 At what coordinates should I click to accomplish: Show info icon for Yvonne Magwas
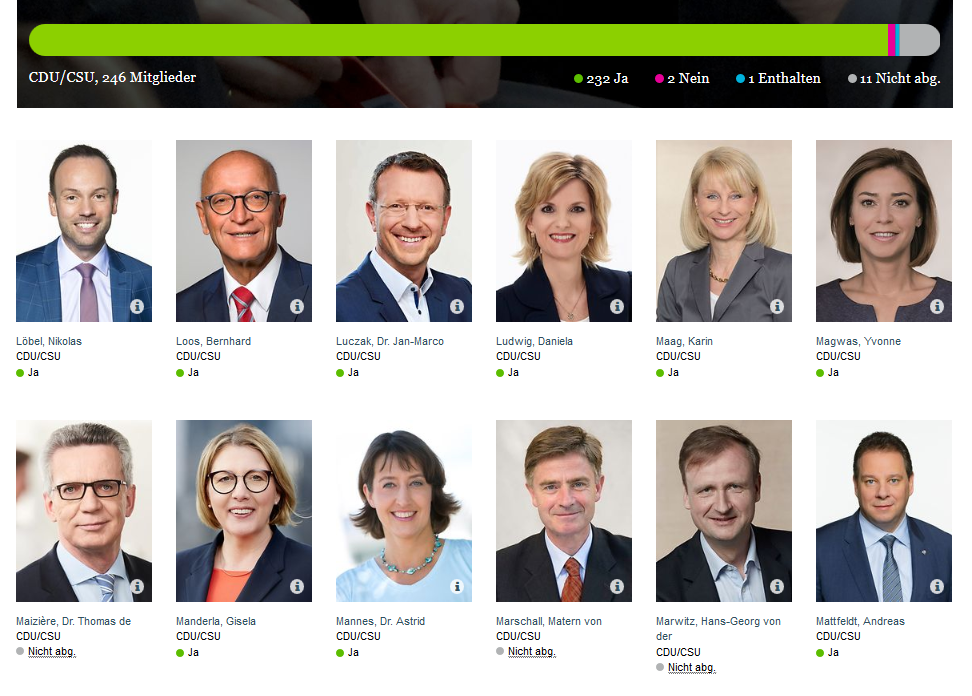[x=937, y=306]
